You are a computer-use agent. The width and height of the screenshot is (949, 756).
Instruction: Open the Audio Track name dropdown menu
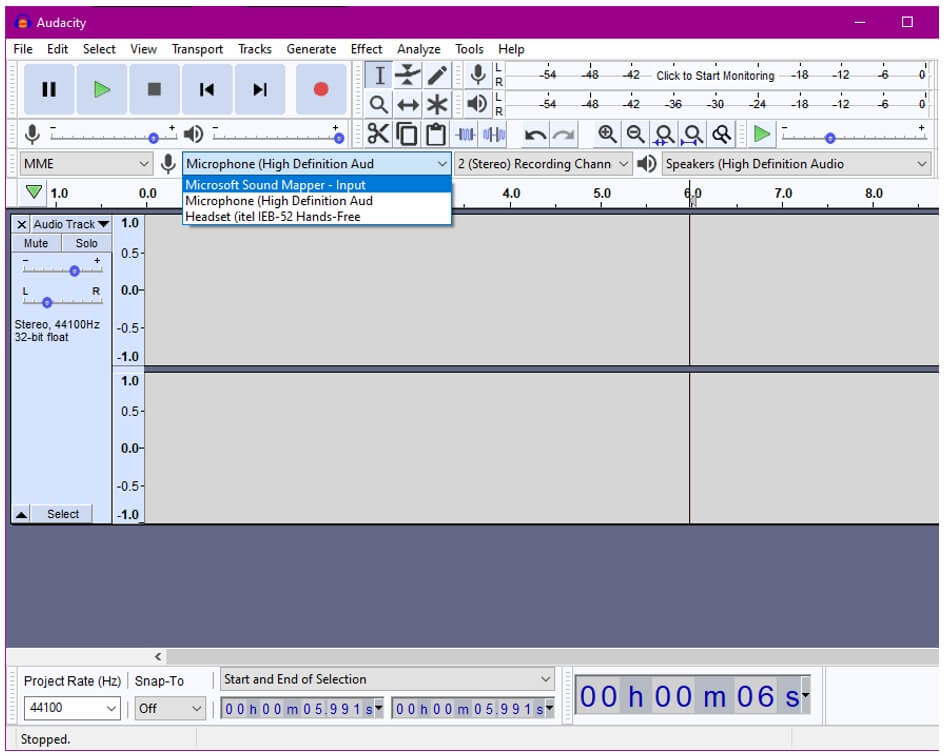[71, 225]
